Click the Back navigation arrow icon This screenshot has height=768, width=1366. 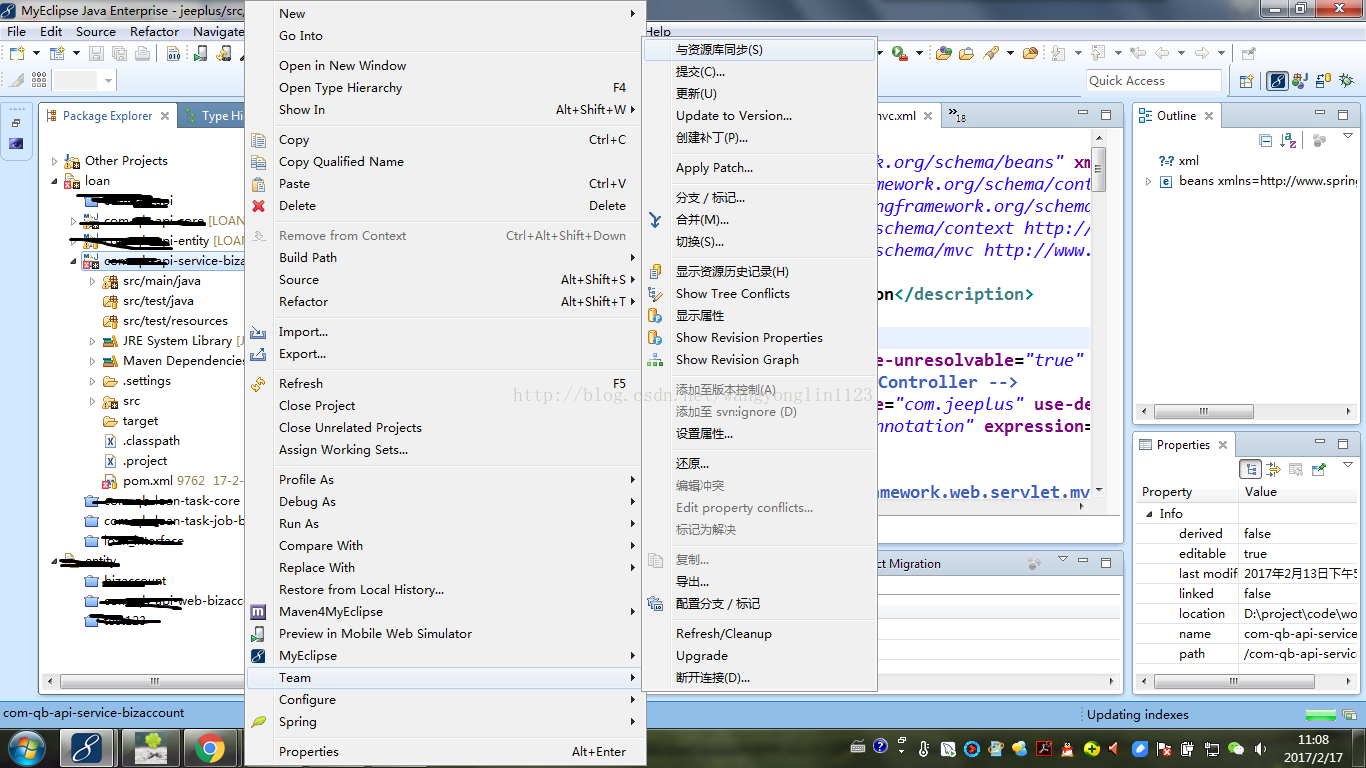[1162, 53]
